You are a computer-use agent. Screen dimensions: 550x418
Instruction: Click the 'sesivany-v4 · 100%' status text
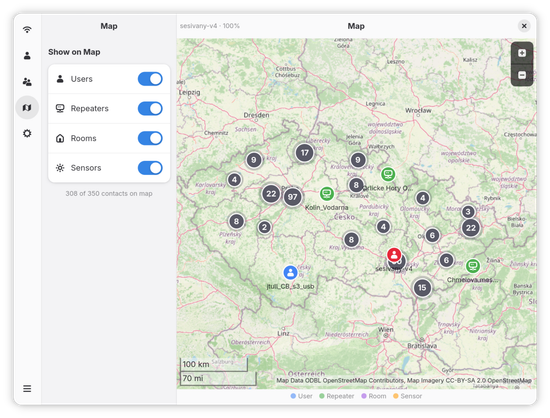tap(210, 26)
